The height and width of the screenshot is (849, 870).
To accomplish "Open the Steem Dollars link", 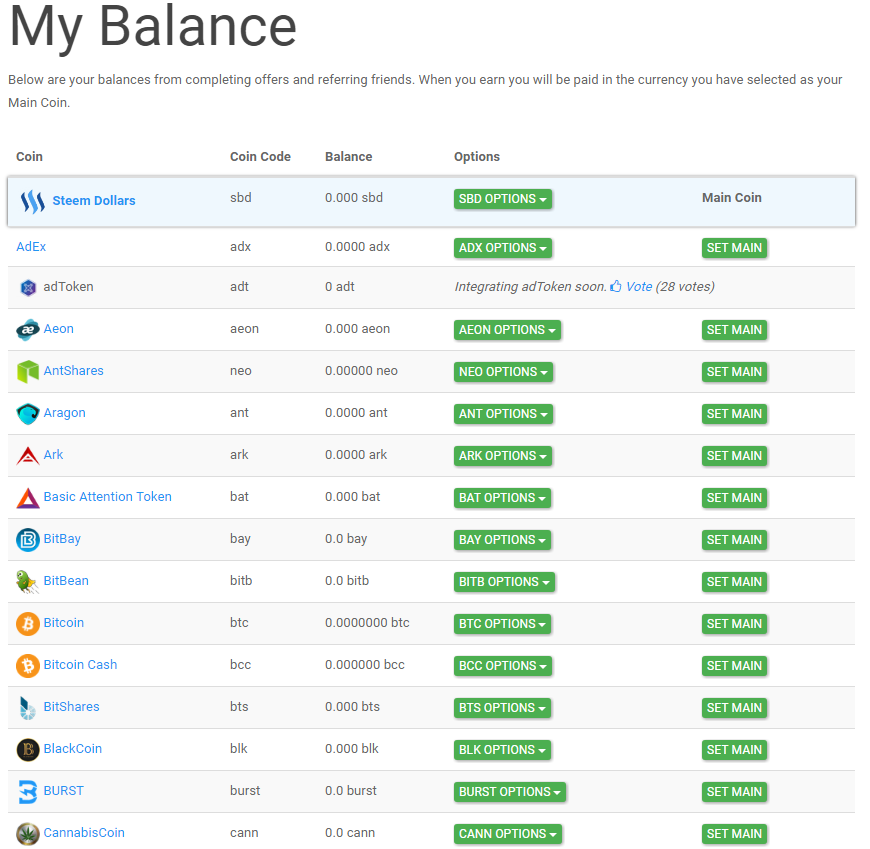I will pos(94,201).
